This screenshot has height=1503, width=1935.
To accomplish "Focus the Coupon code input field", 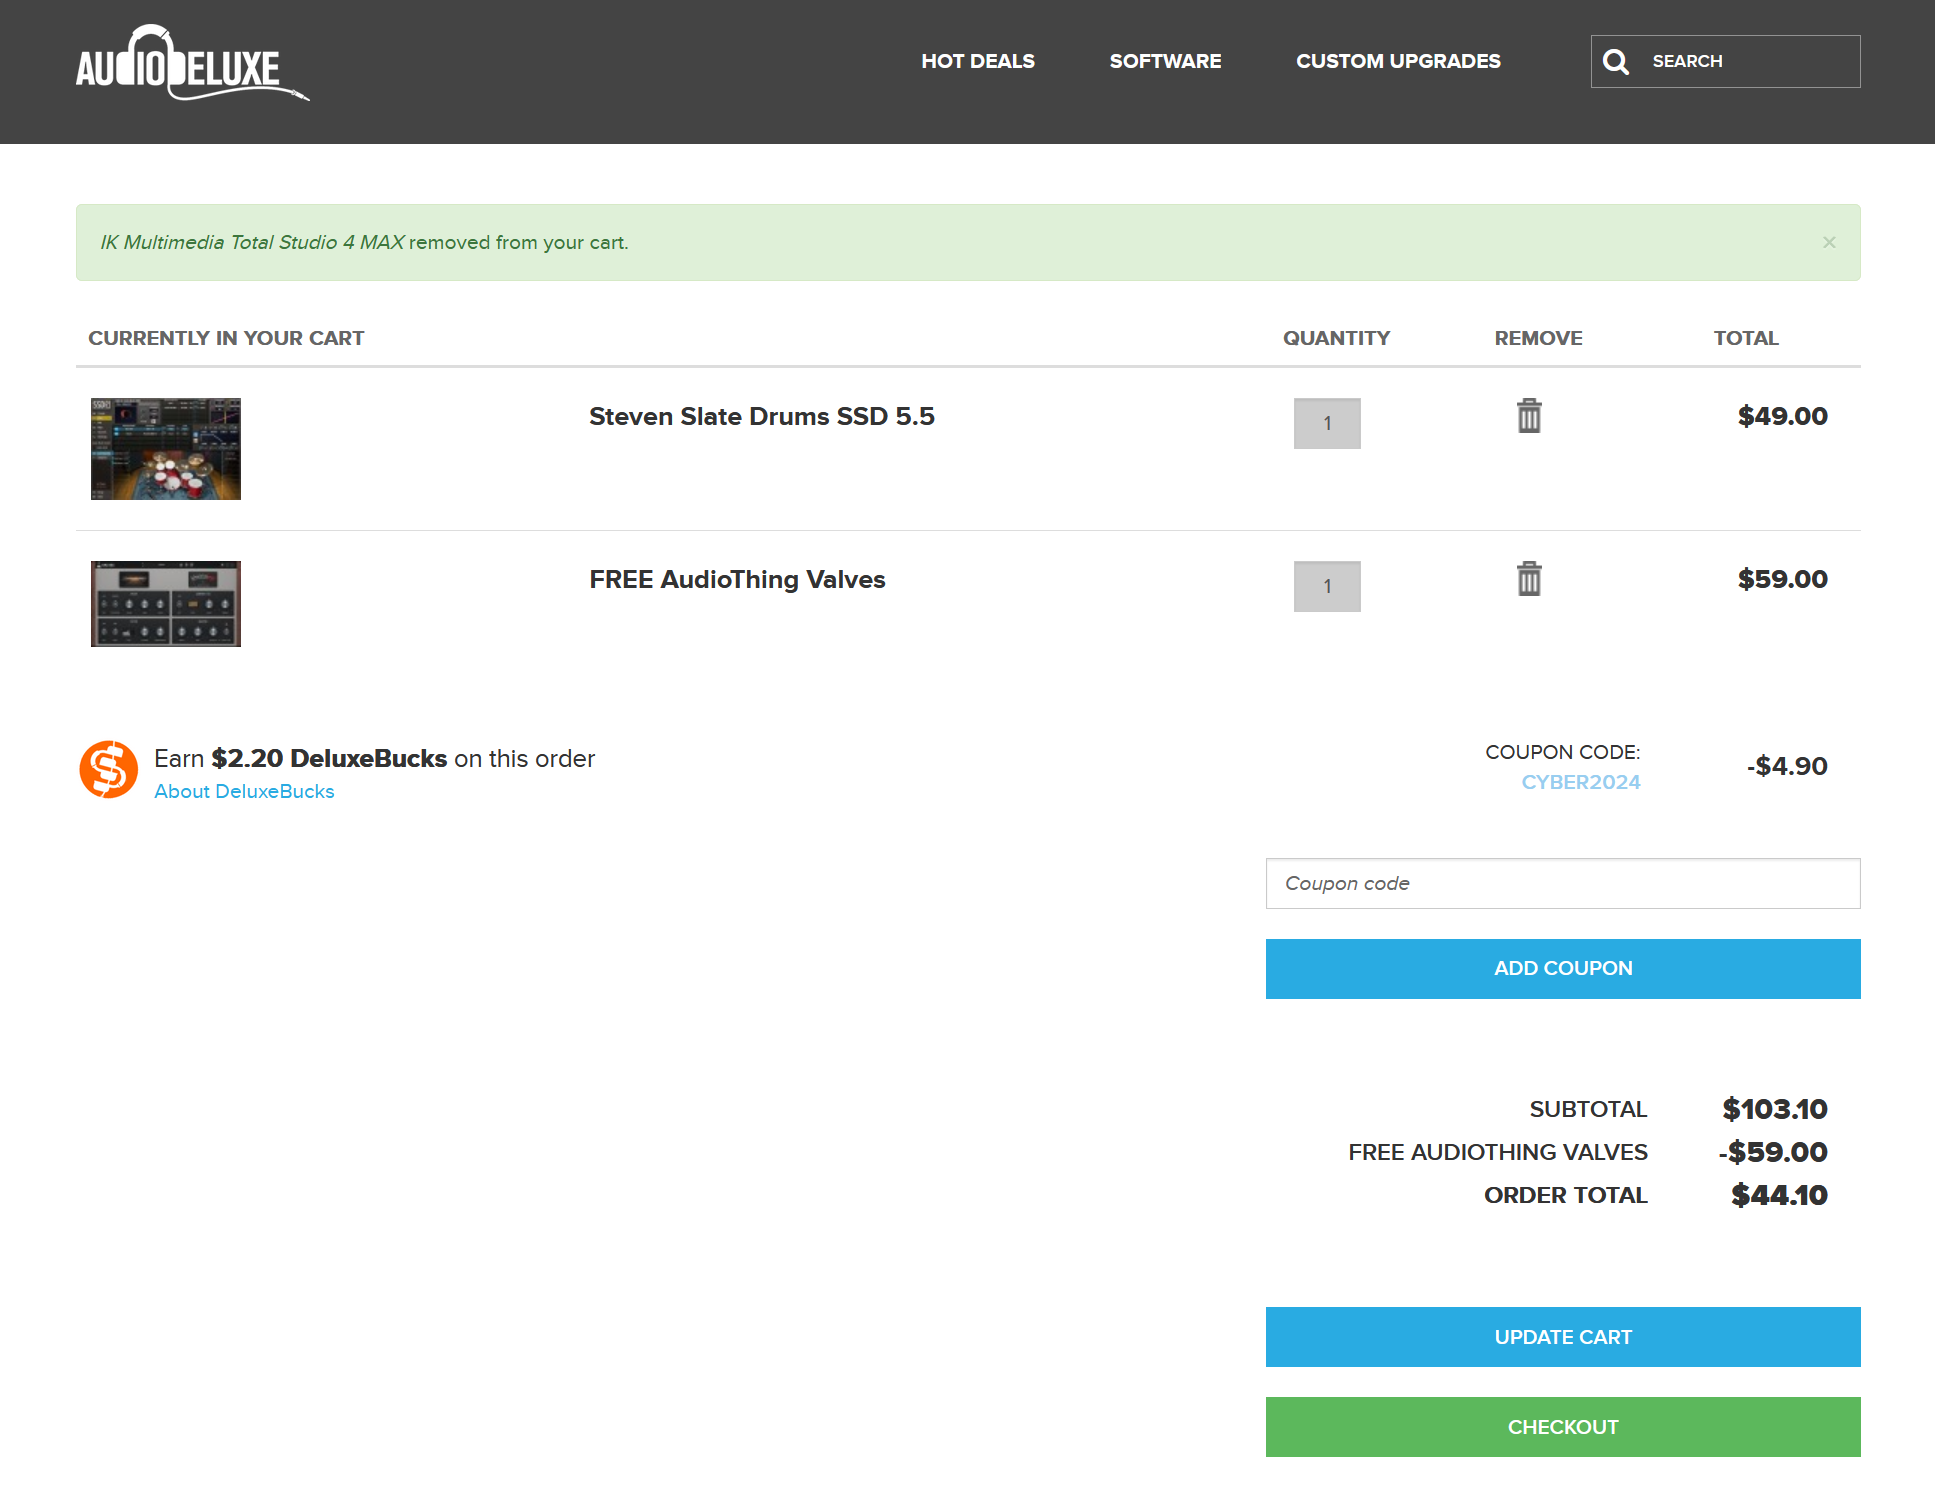I will click(x=1563, y=883).
